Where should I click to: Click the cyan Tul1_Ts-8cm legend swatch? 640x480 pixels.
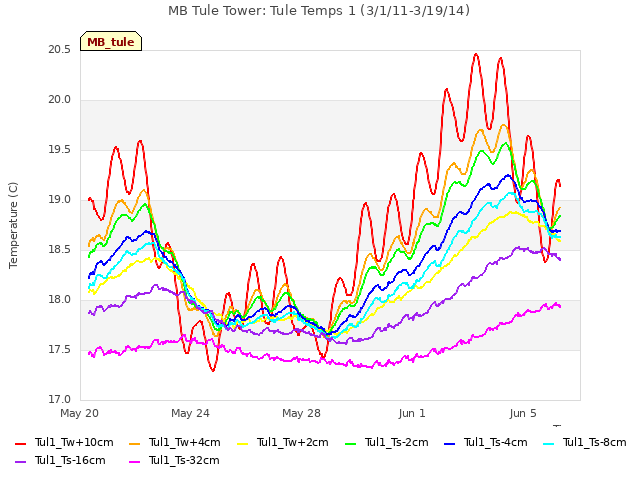tap(549, 443)
